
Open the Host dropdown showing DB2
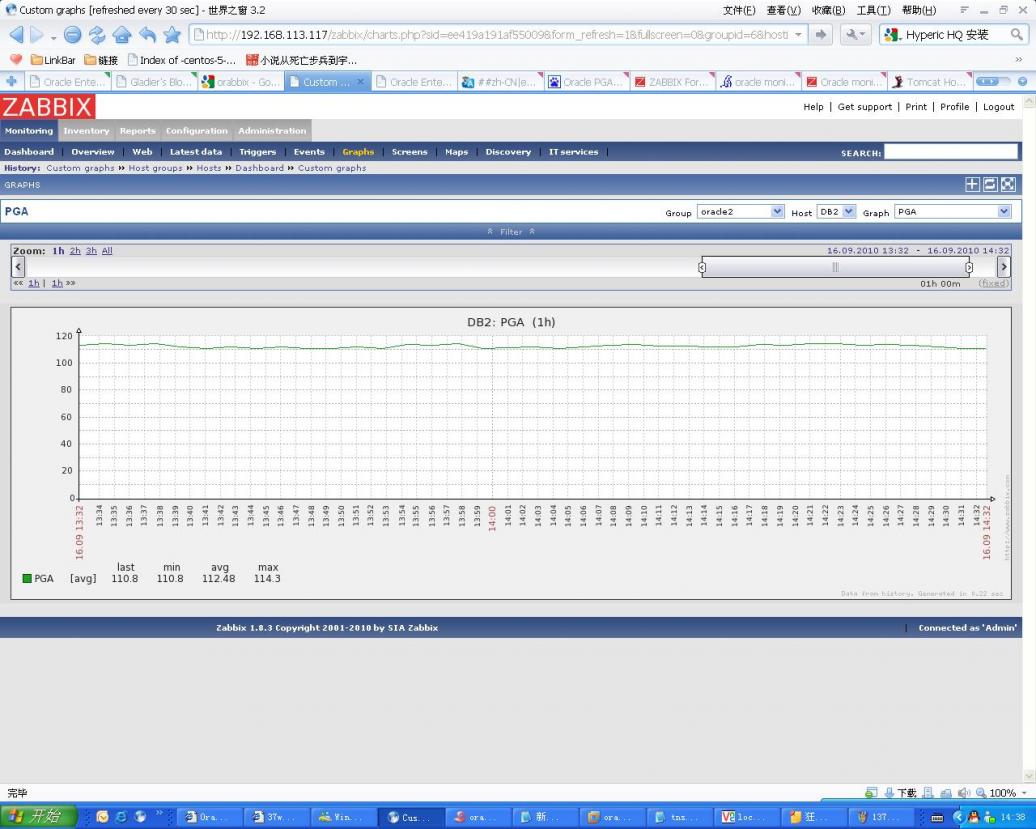836,212
